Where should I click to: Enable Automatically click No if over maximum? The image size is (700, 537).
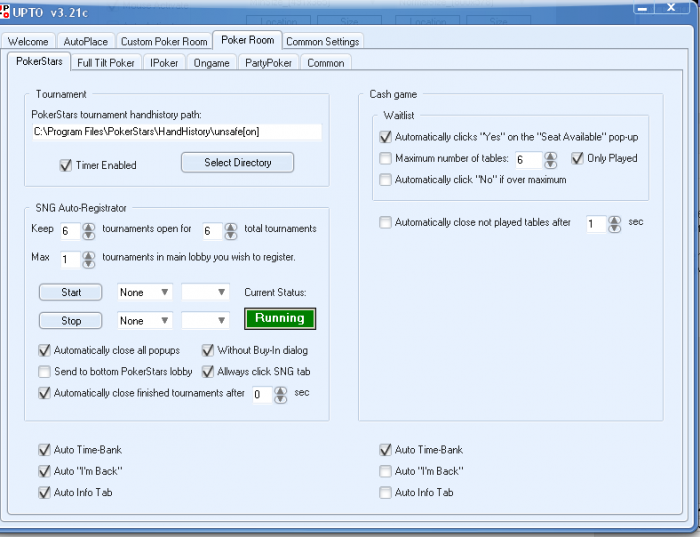point(385,179)
